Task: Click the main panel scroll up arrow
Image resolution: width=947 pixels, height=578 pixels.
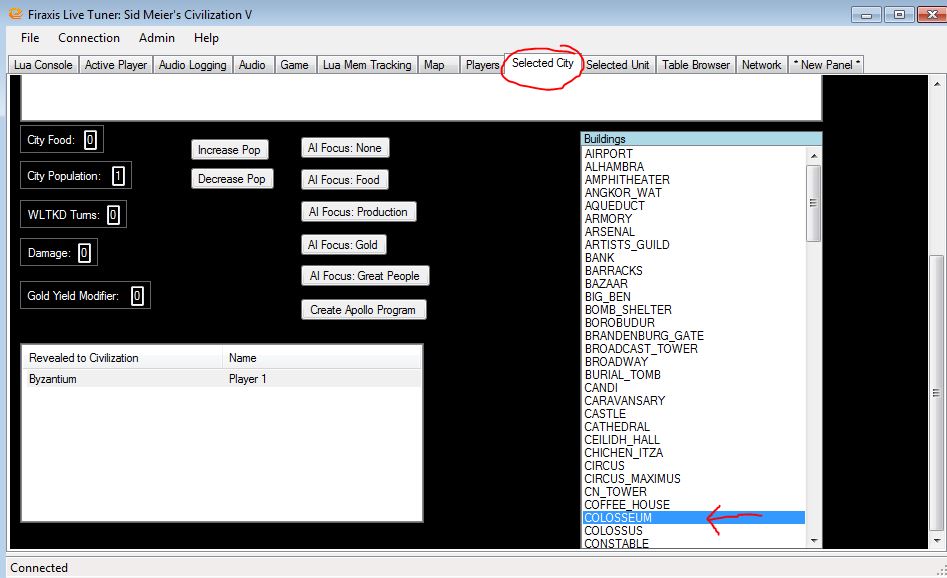Action: coord(937,84)
